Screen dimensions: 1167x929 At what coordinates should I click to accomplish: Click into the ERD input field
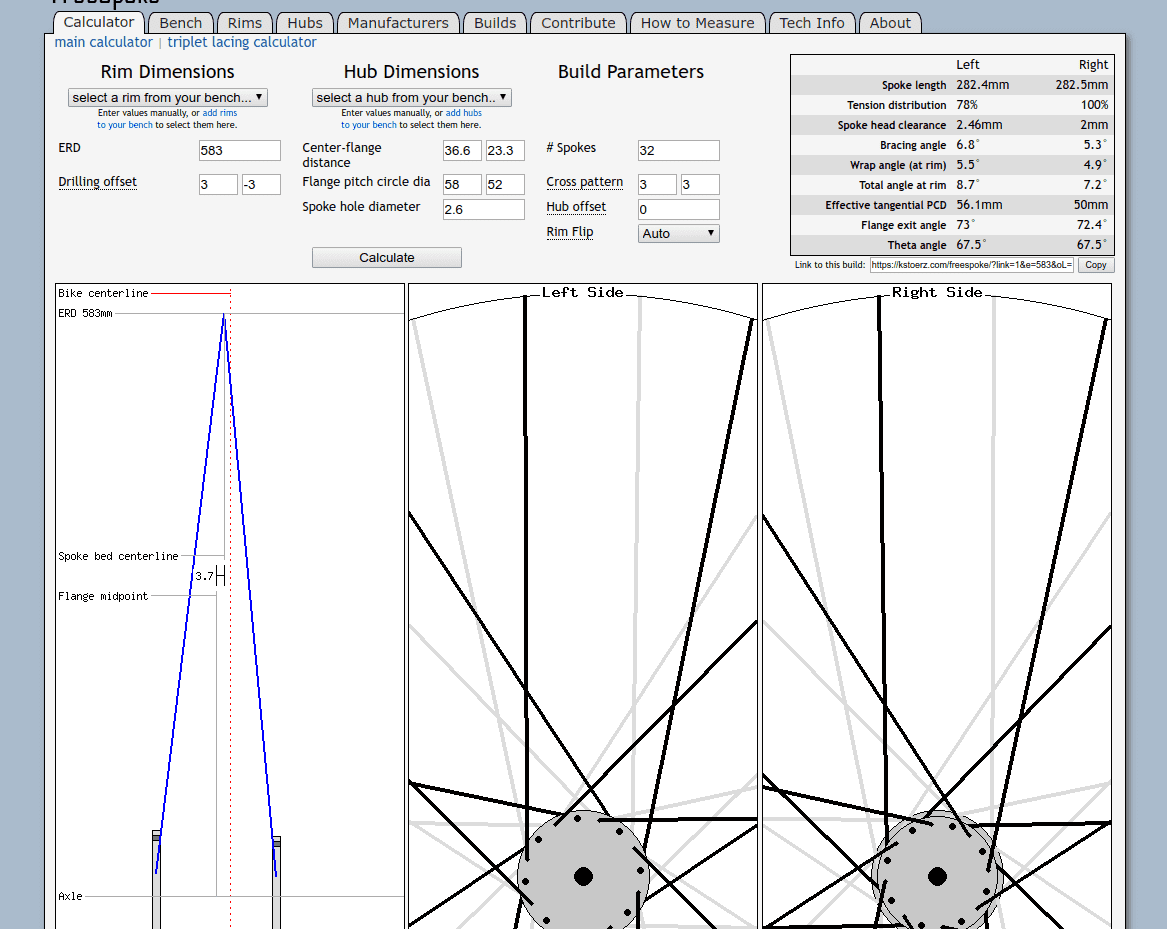click(239, 151)
